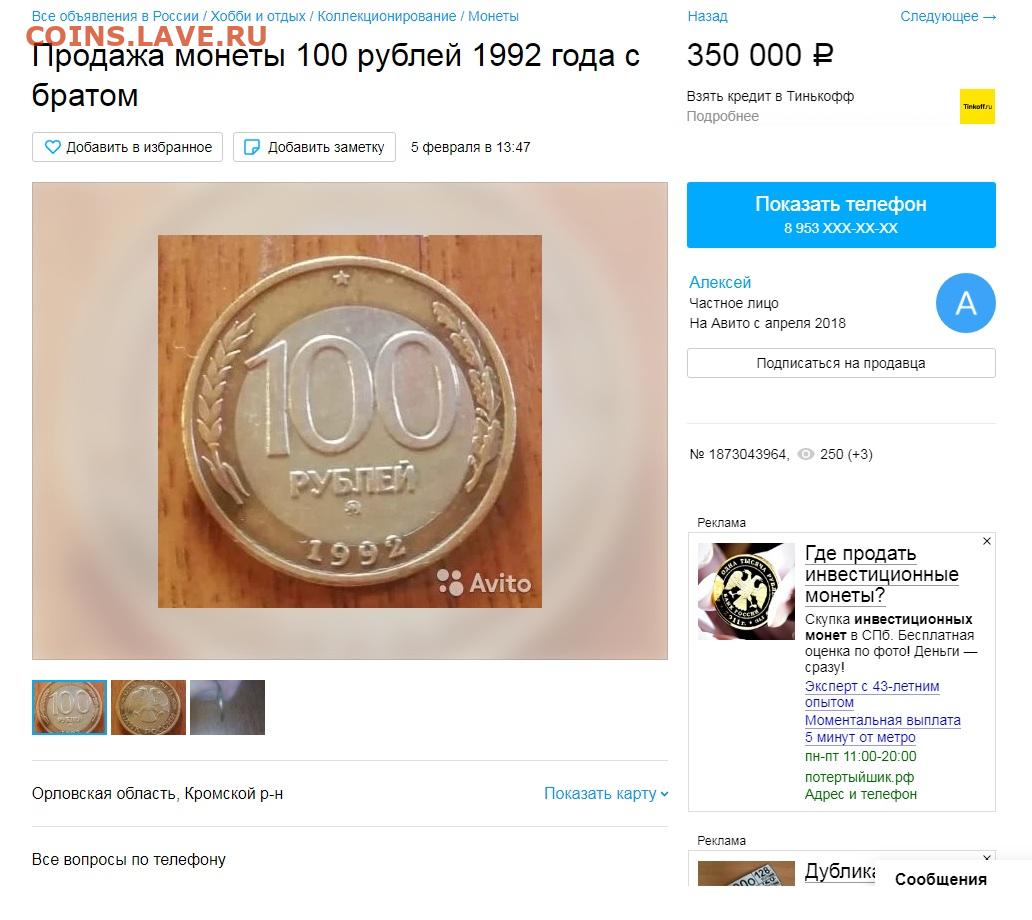Expand the Показать карту map dropdown

coord(606,794)
